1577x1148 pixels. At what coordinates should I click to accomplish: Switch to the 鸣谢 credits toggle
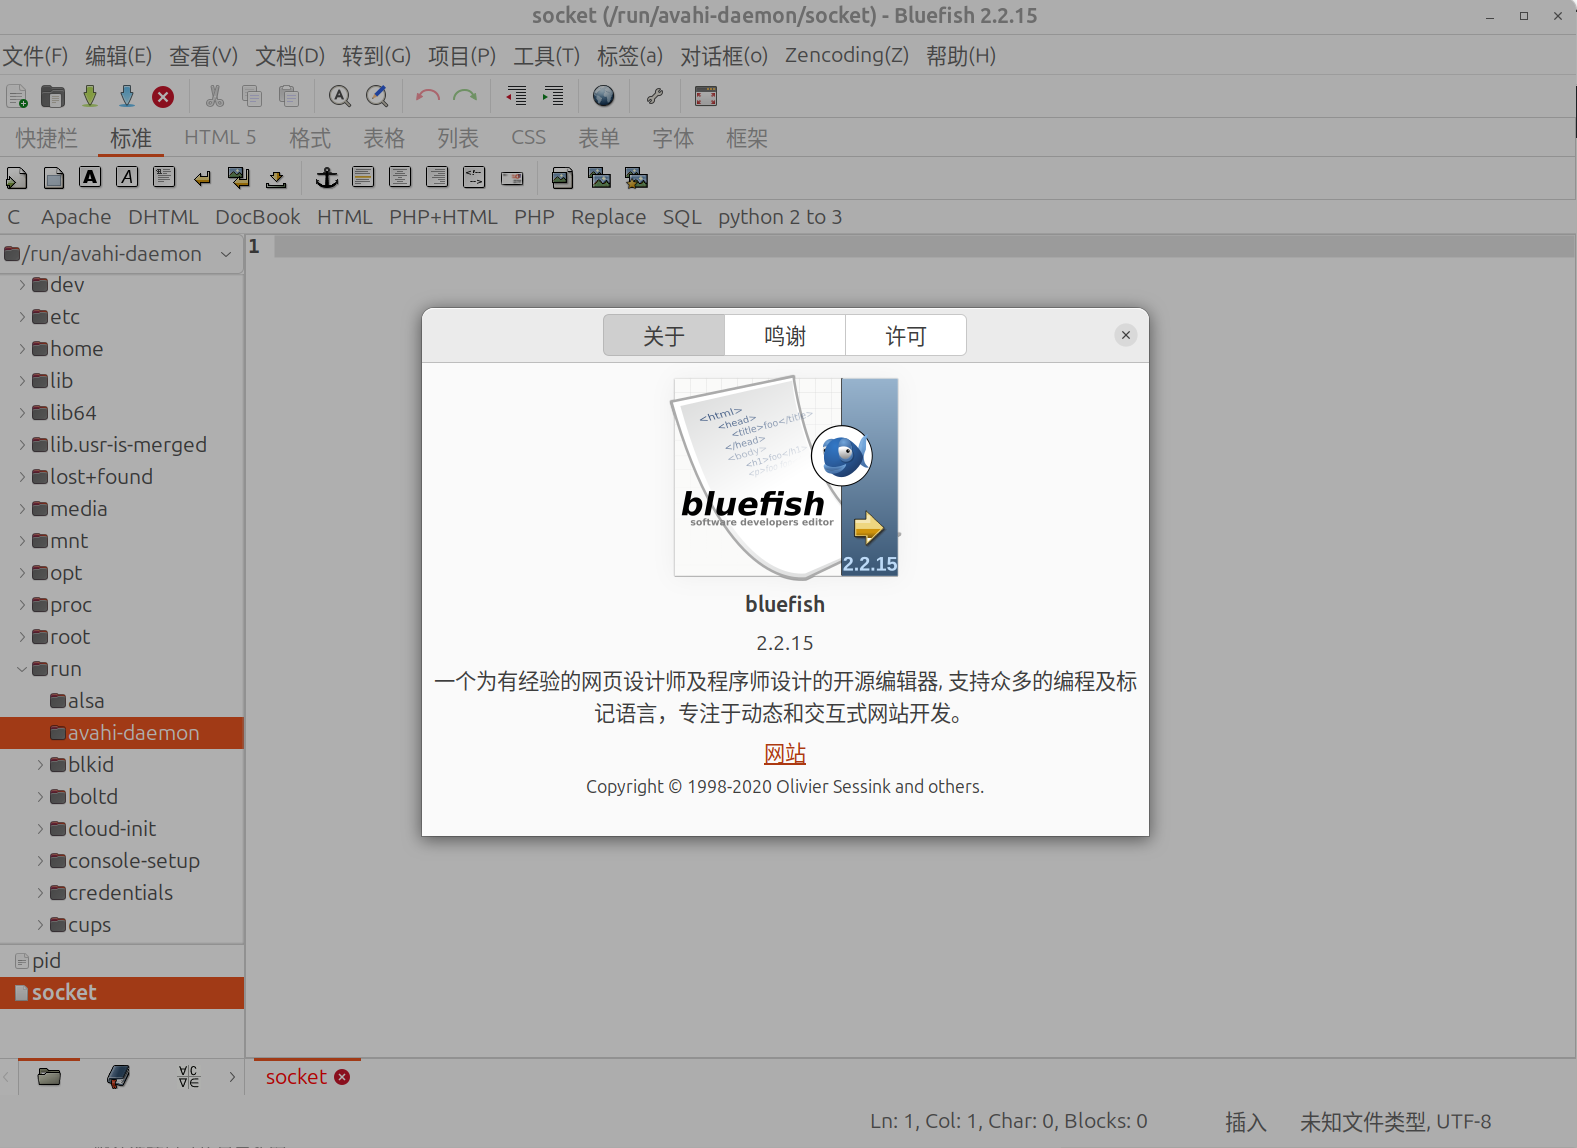785,336
